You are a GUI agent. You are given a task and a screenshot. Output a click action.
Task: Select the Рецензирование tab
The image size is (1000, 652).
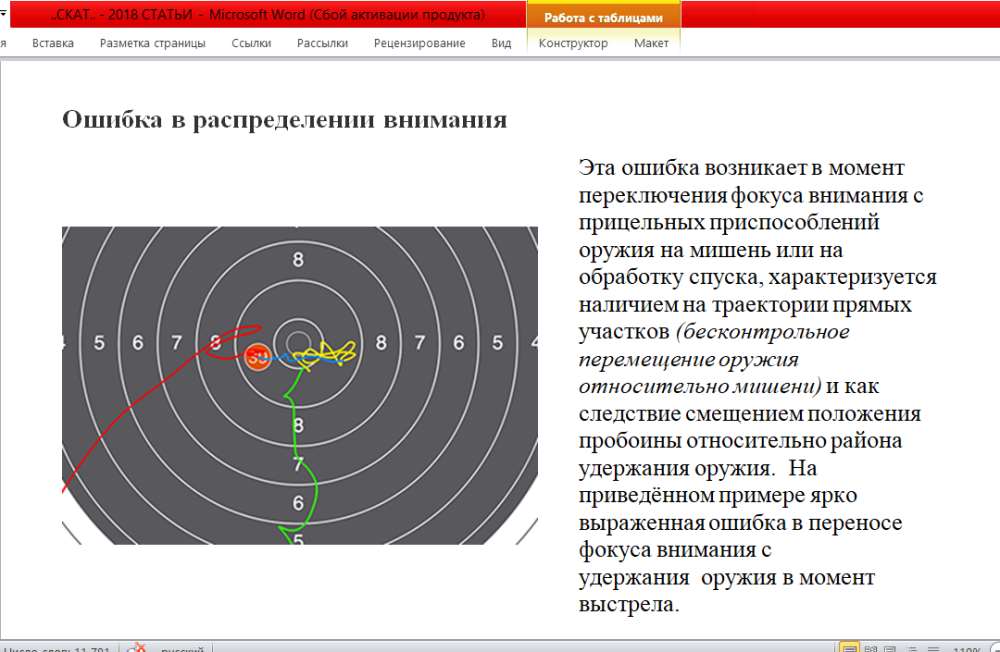[420, 43]
